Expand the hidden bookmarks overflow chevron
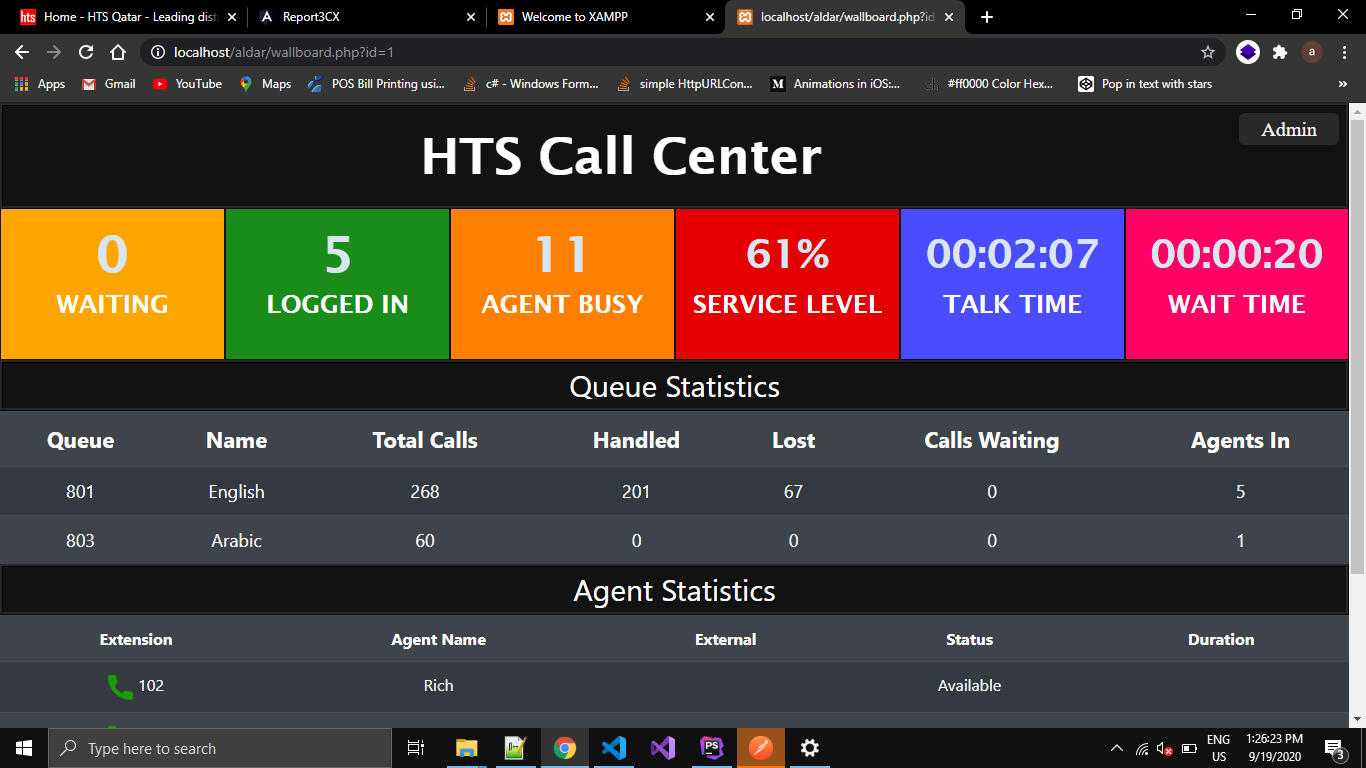Viewport: 1366px width, 768px height. click(1342, 84)
